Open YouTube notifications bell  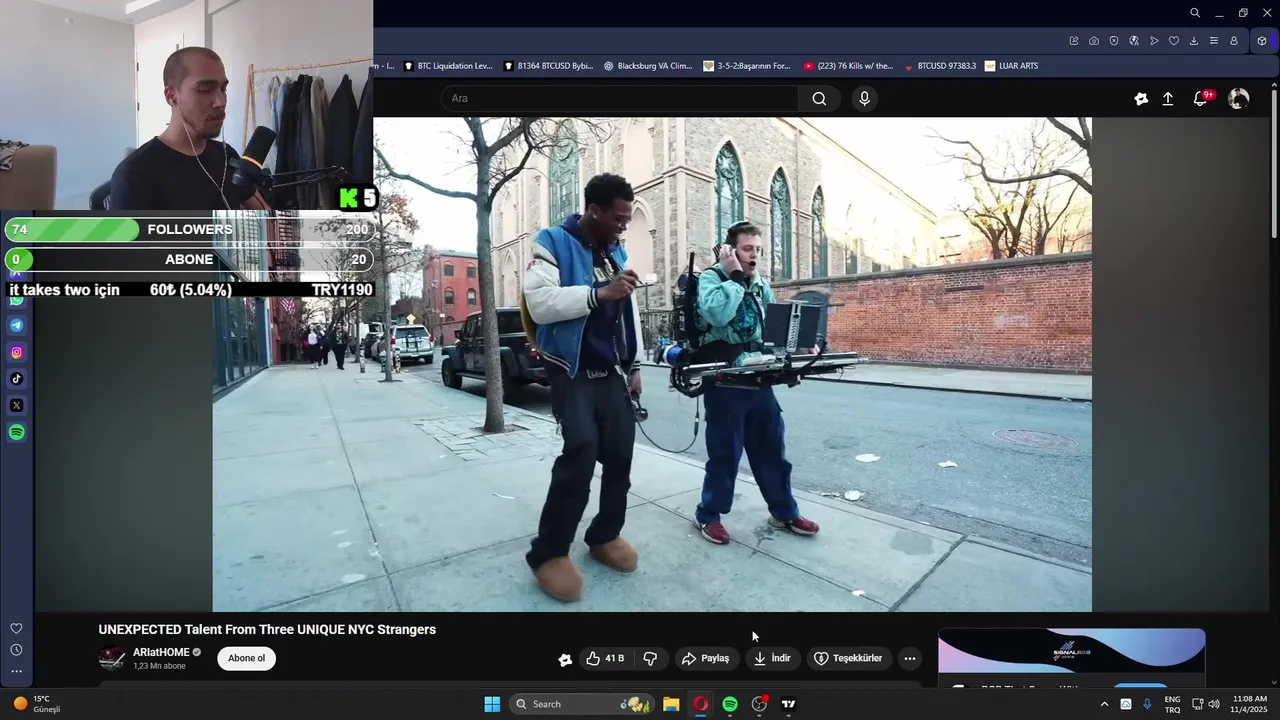coord(1201,98)
